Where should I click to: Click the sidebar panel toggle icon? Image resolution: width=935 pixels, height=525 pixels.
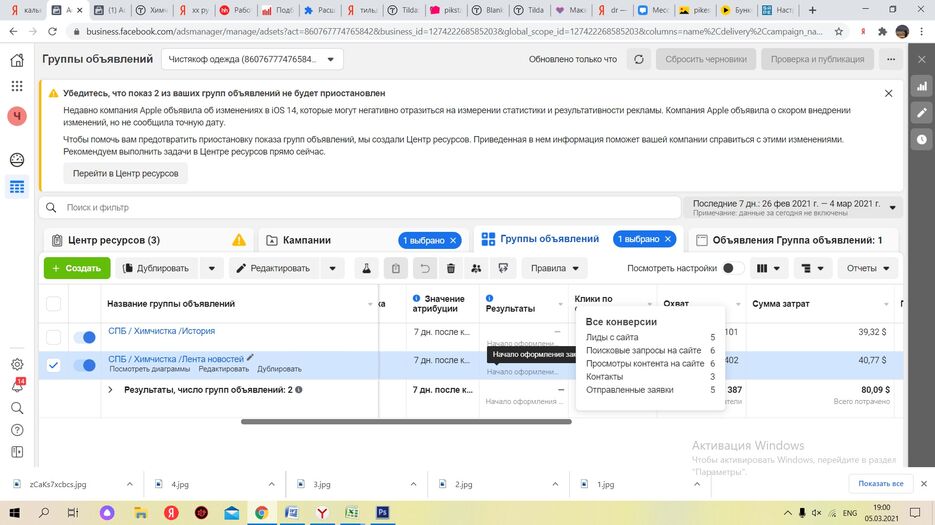coord(17,452)
